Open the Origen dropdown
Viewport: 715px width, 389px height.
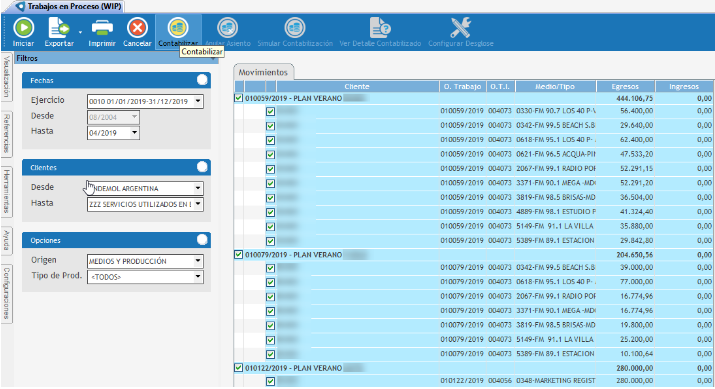tap(198, 261)
